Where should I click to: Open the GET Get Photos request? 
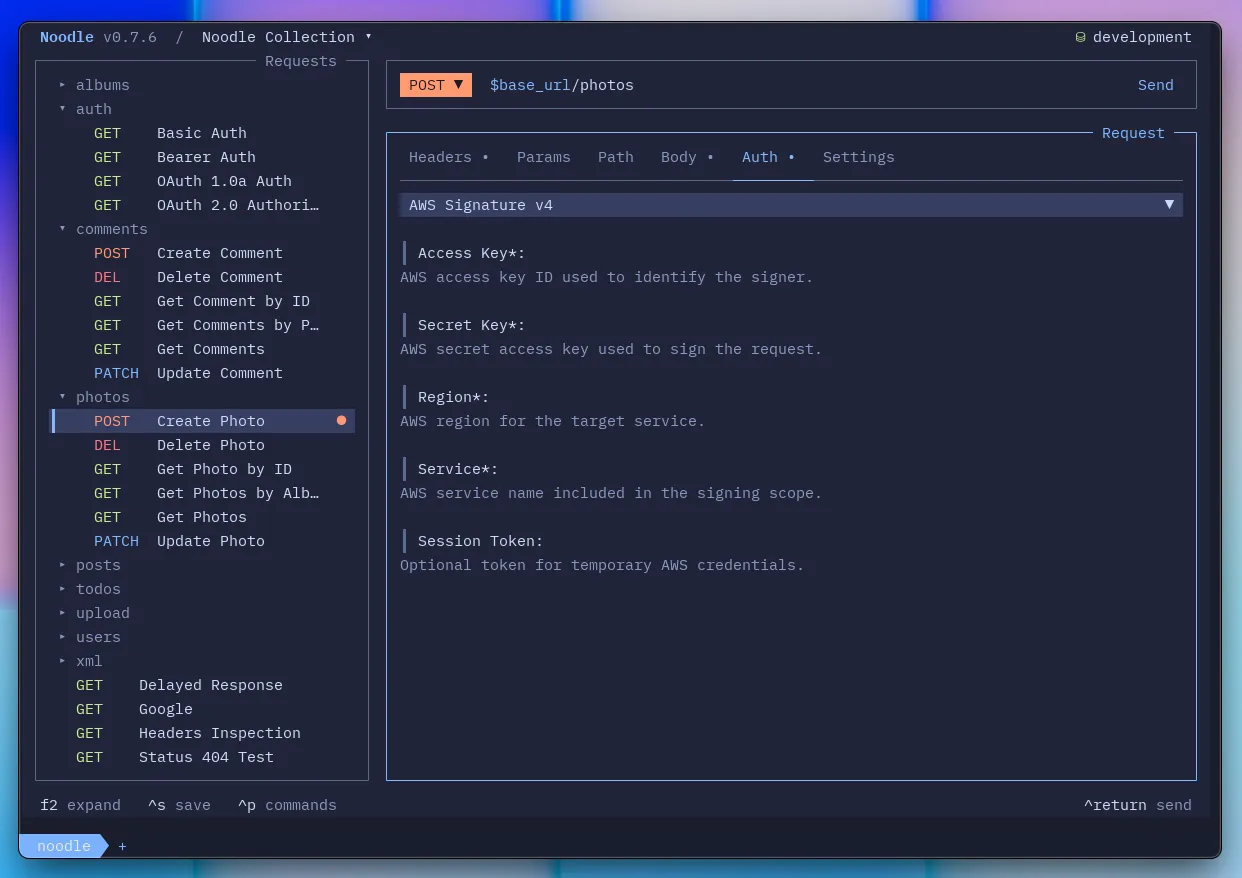point(202,517)
